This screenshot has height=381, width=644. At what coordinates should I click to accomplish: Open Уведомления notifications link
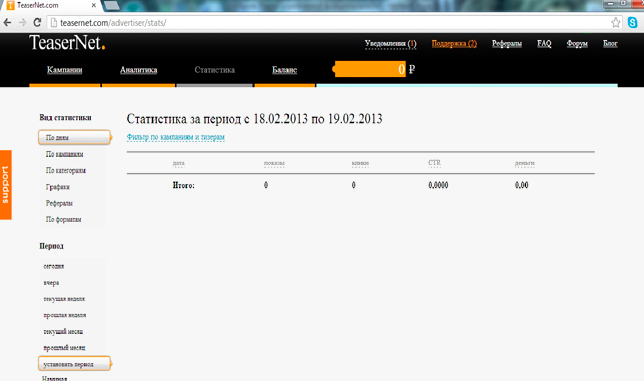point(390,44)
